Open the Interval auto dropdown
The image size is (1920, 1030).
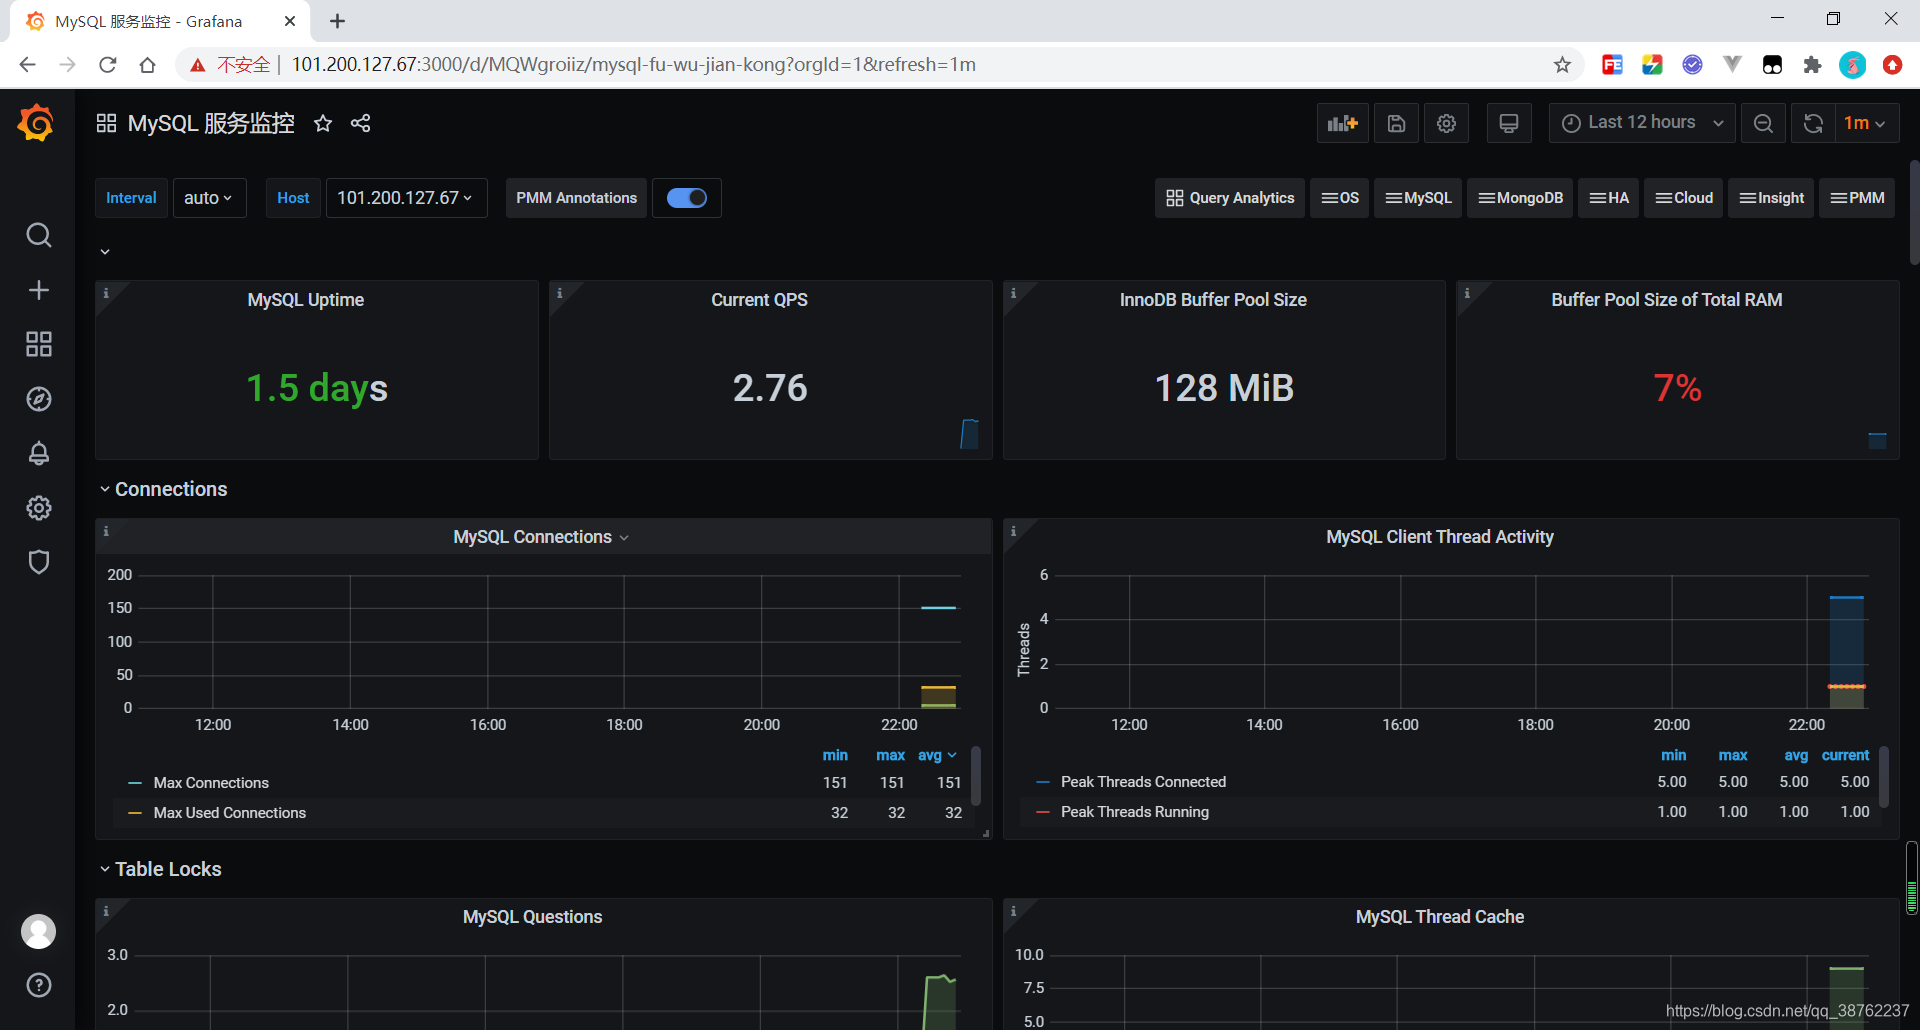209,198
